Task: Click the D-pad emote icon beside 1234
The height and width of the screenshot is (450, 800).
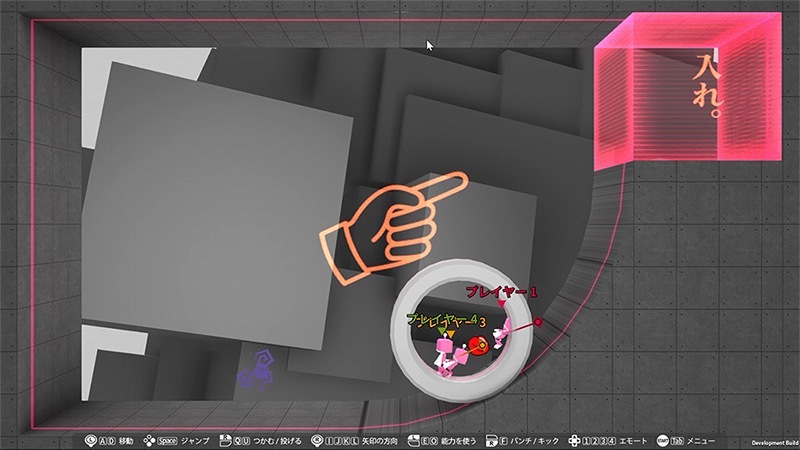Action: point(573,439)
